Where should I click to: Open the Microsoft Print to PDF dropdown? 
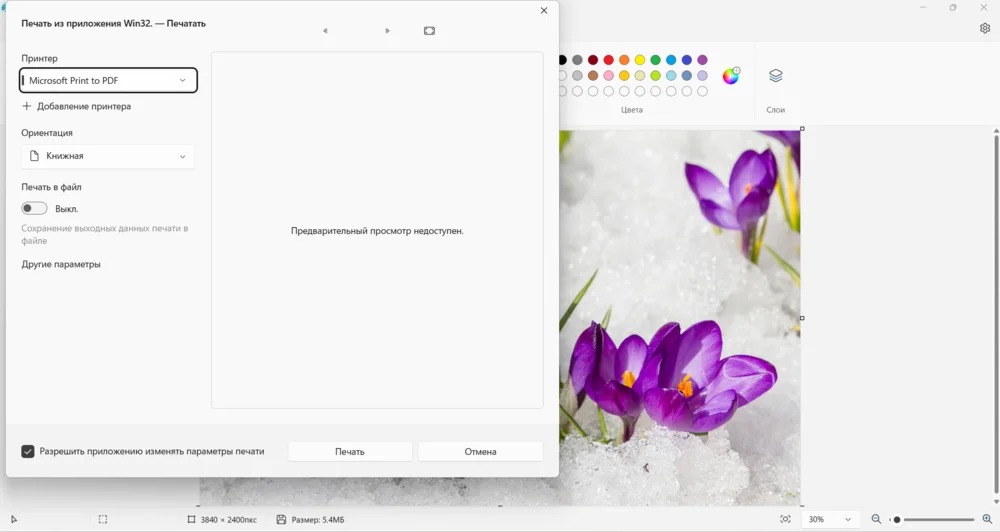point(108,80)
